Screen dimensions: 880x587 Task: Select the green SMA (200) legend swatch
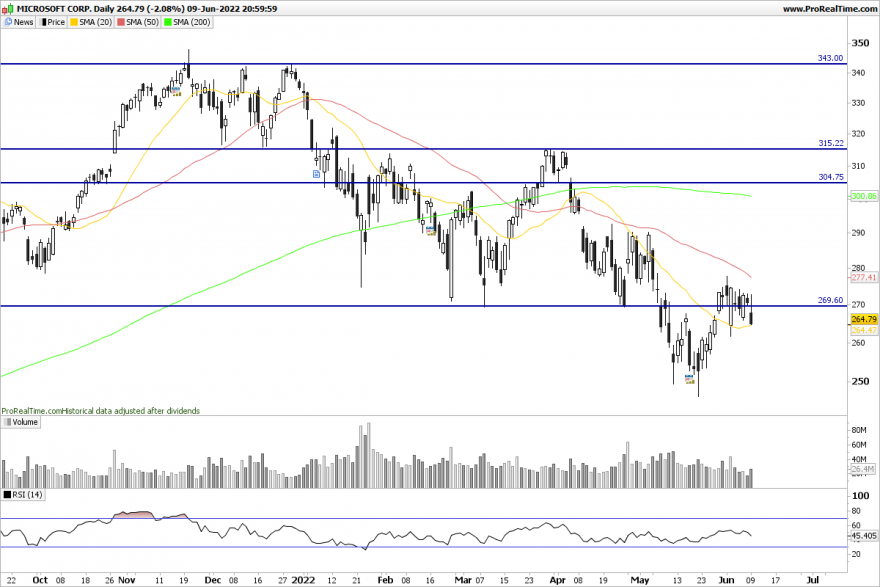tap(167, 22)
